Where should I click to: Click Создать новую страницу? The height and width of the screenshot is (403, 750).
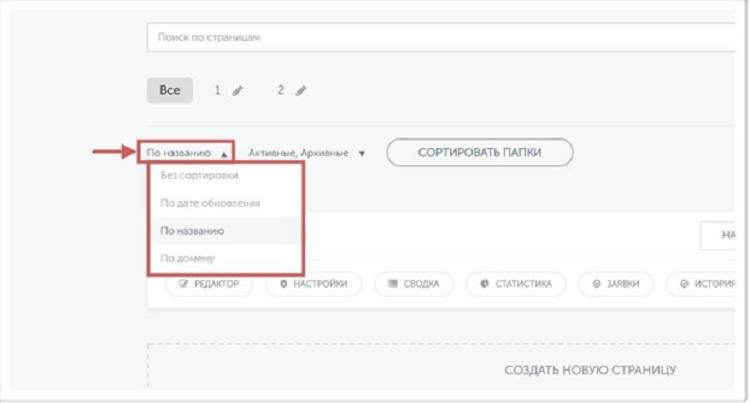590,370
